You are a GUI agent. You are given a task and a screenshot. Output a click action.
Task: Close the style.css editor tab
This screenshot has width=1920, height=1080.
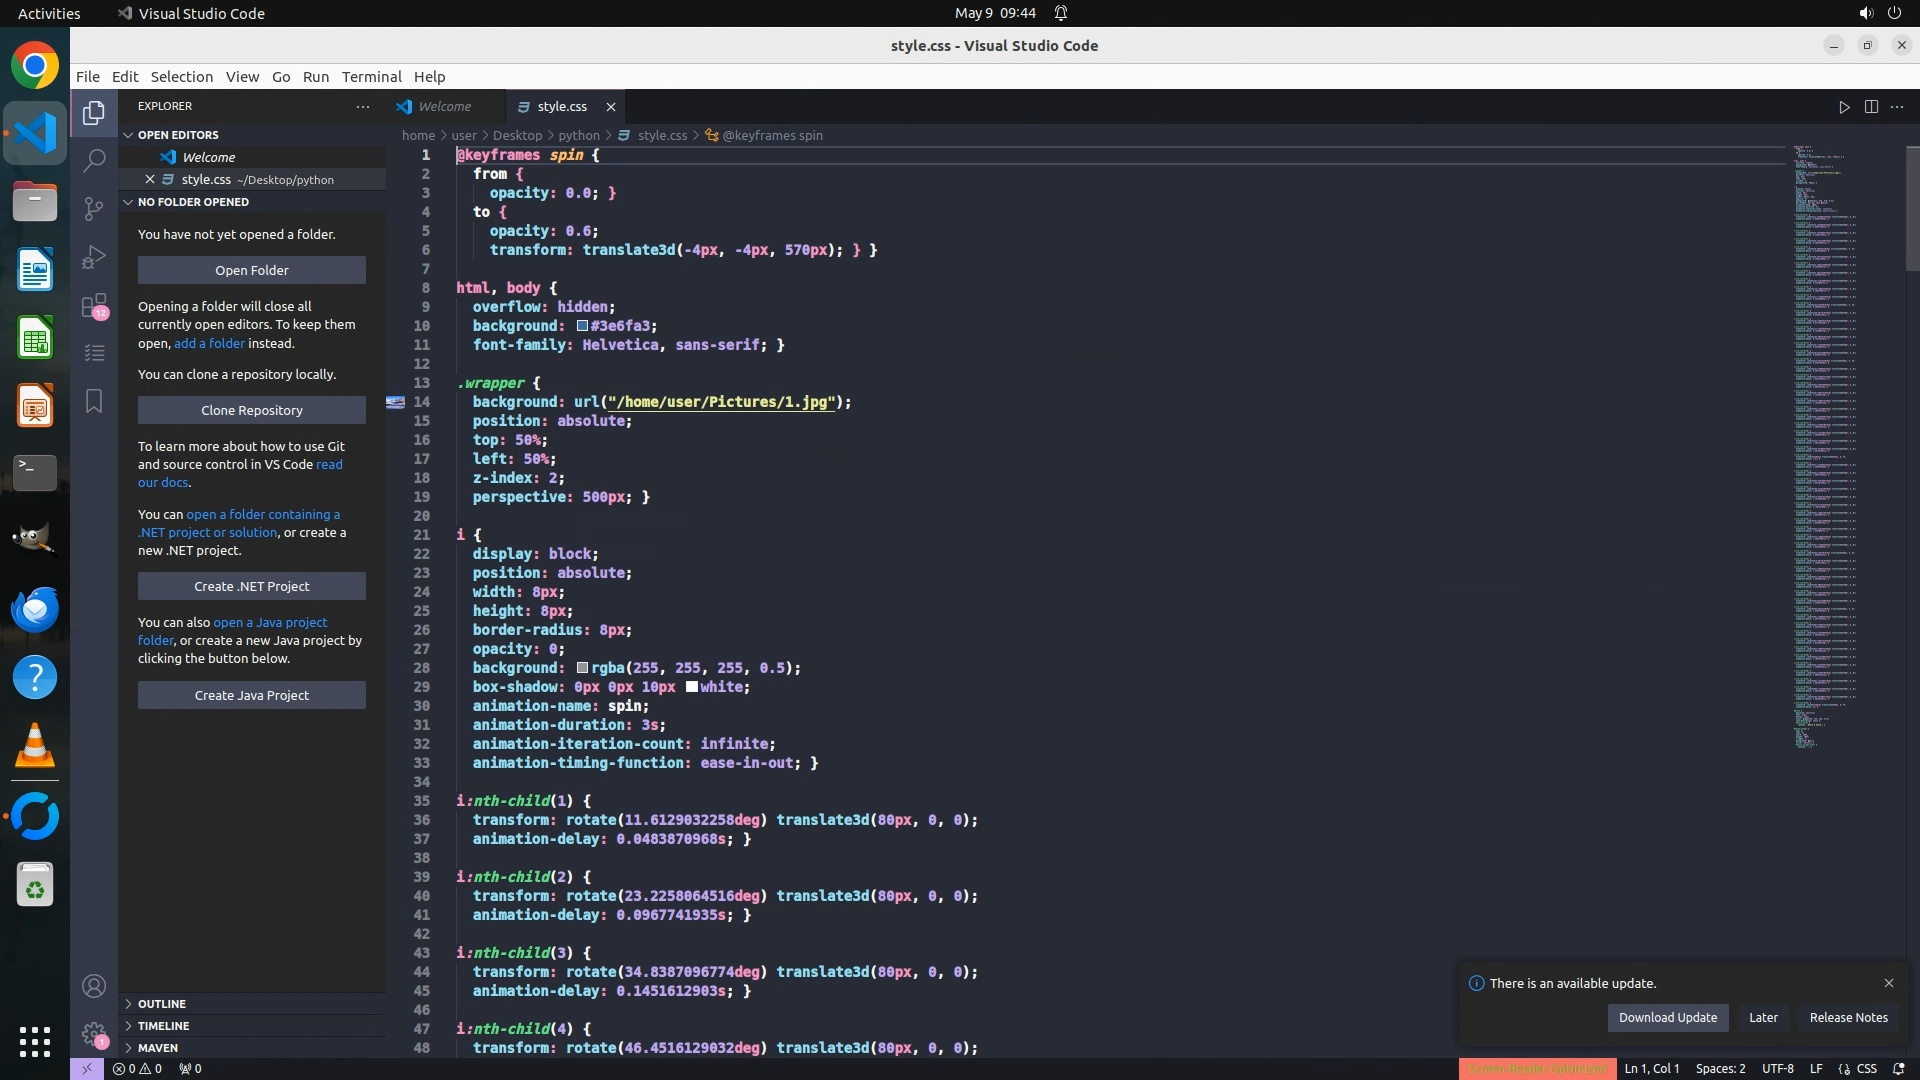point(611,107)
